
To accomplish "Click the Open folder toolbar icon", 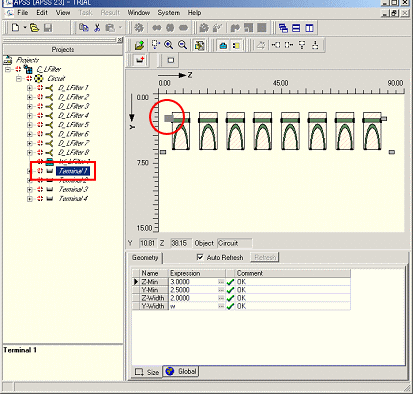I will (x=34, y=28).
